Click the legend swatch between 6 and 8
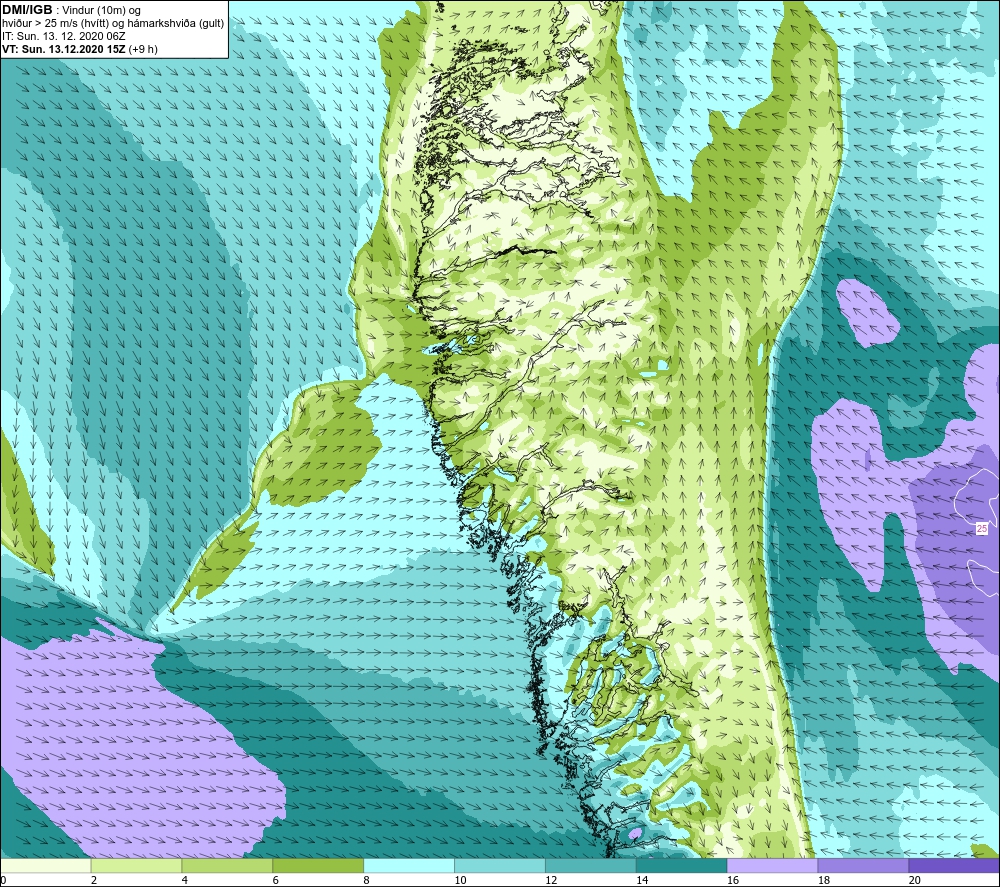 point(318,865)
